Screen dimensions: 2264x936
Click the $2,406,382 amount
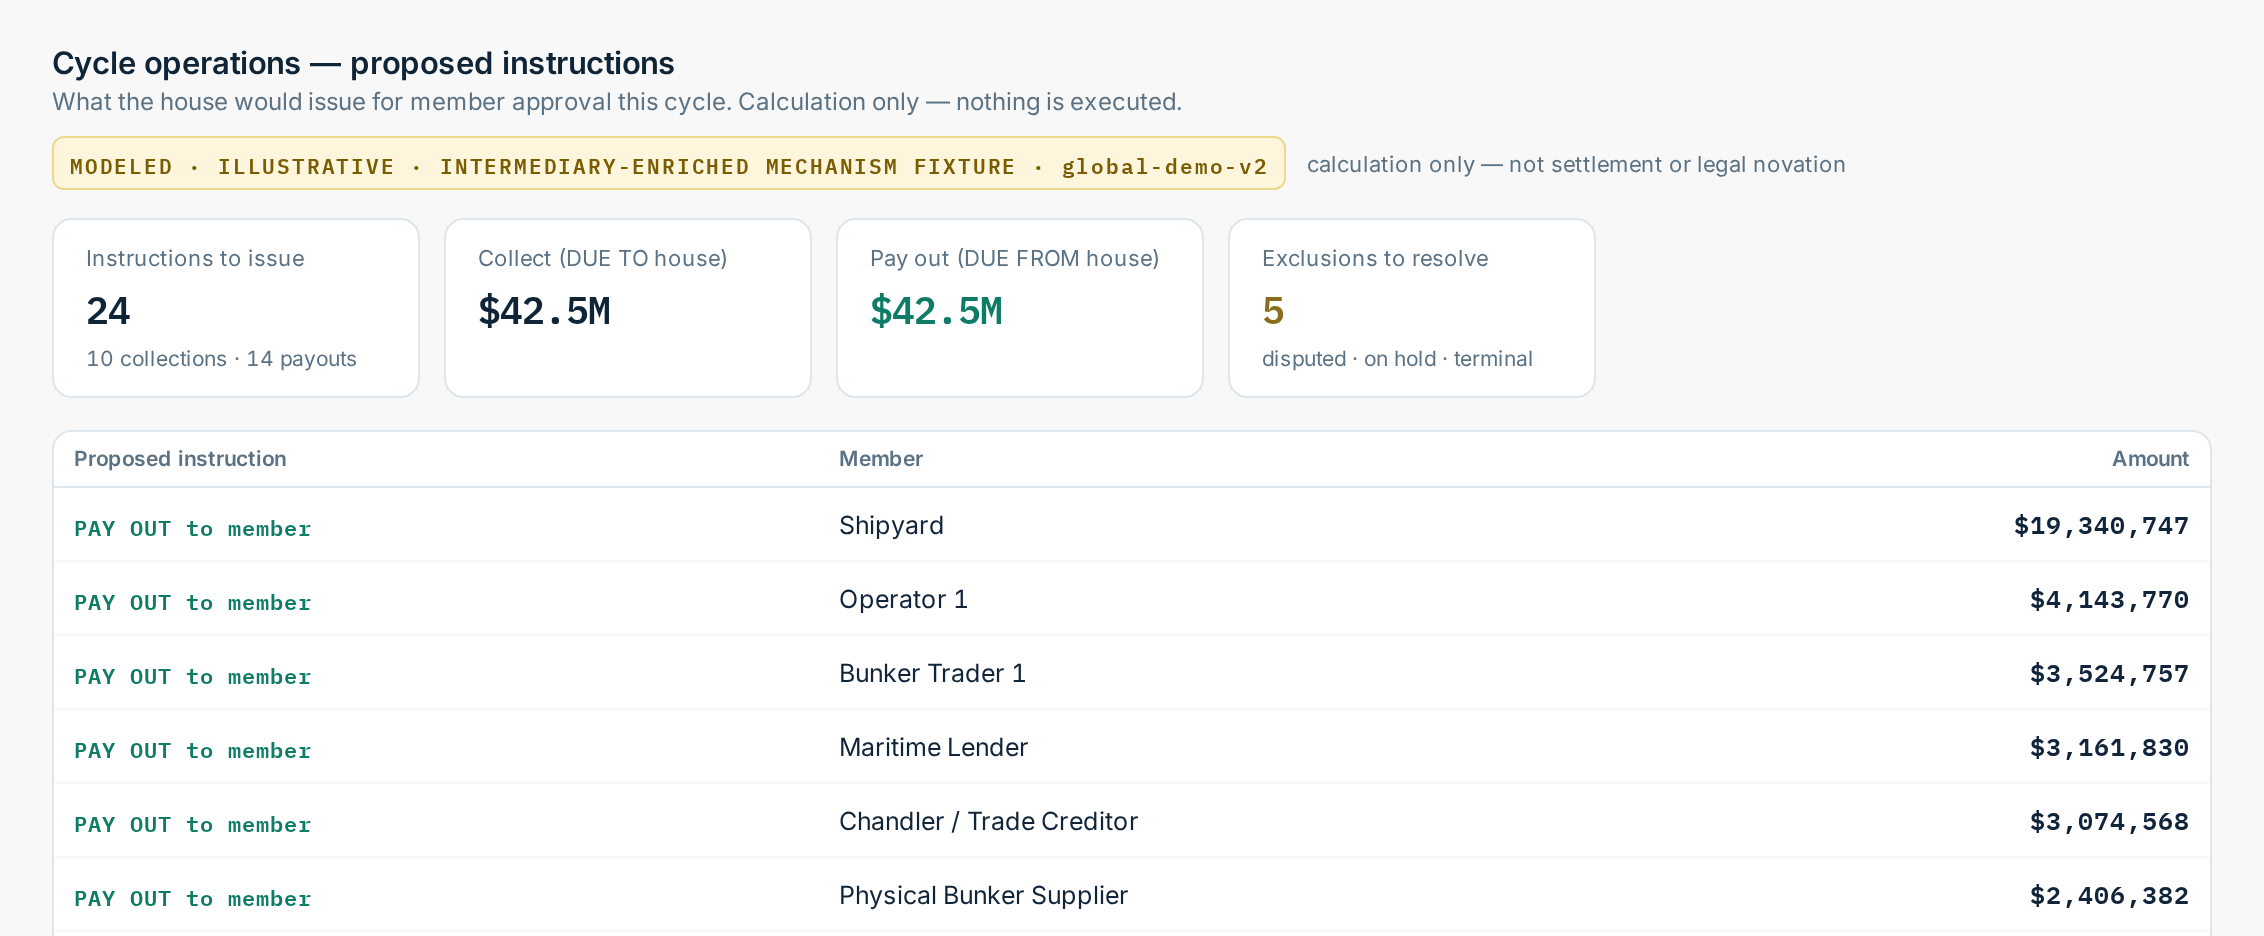click(x=2109, y=896)
